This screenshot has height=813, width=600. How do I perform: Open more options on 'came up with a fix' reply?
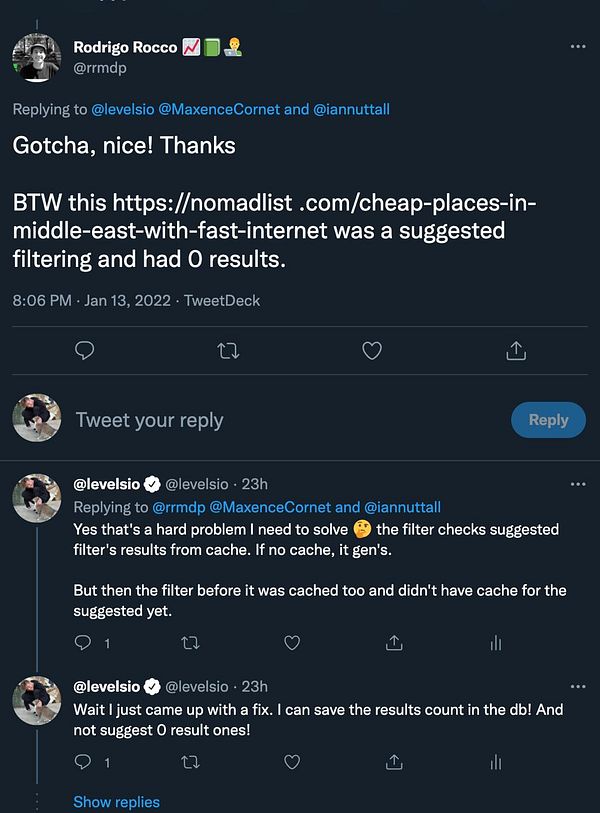[x=577, y=687]
